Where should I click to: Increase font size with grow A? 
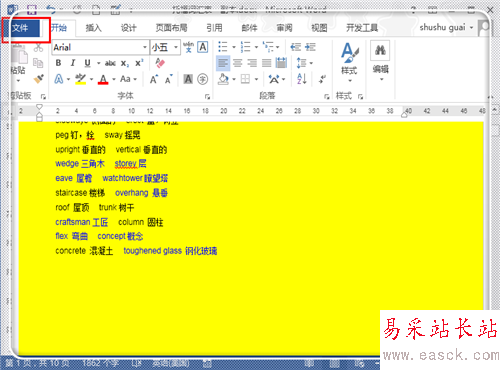(x=154, y=79)
